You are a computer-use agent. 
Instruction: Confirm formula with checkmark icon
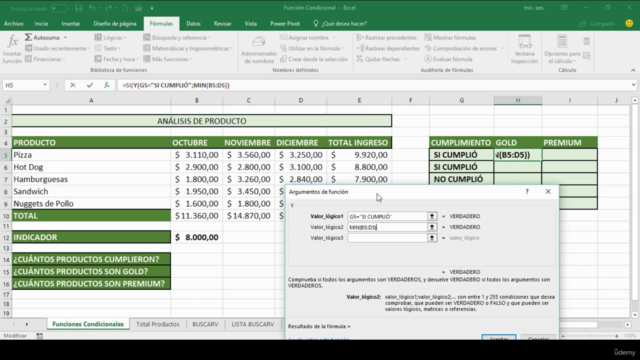(x=90, y=85)
